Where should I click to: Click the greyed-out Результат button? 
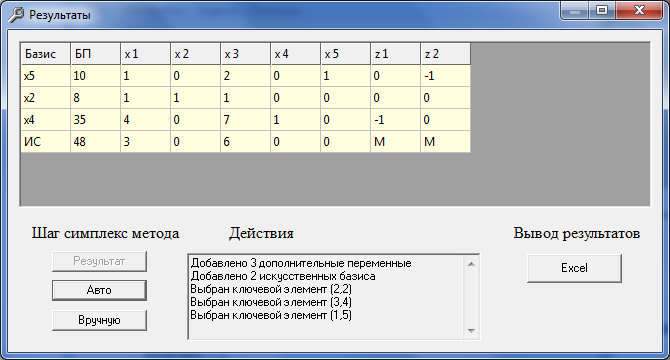coord(99,261)
